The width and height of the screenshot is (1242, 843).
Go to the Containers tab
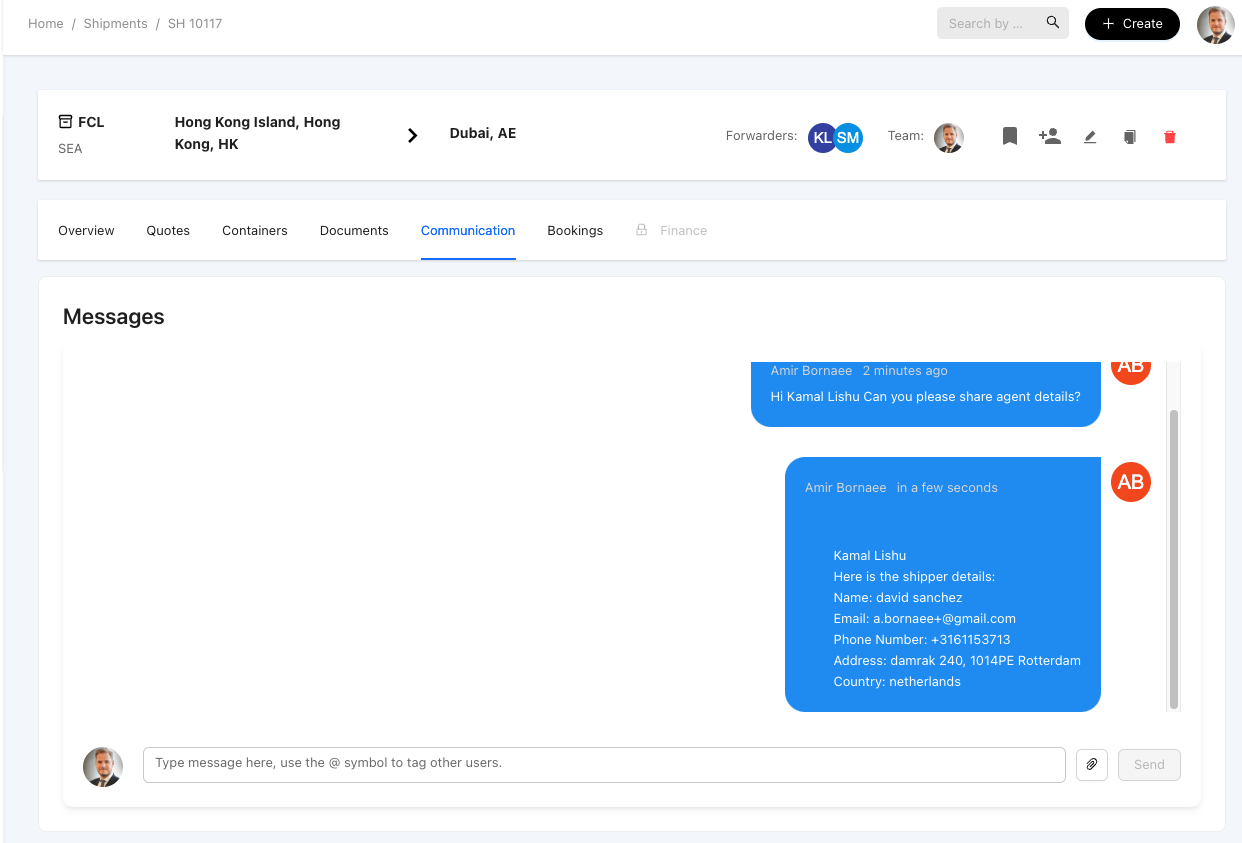(x=255, y=231)
